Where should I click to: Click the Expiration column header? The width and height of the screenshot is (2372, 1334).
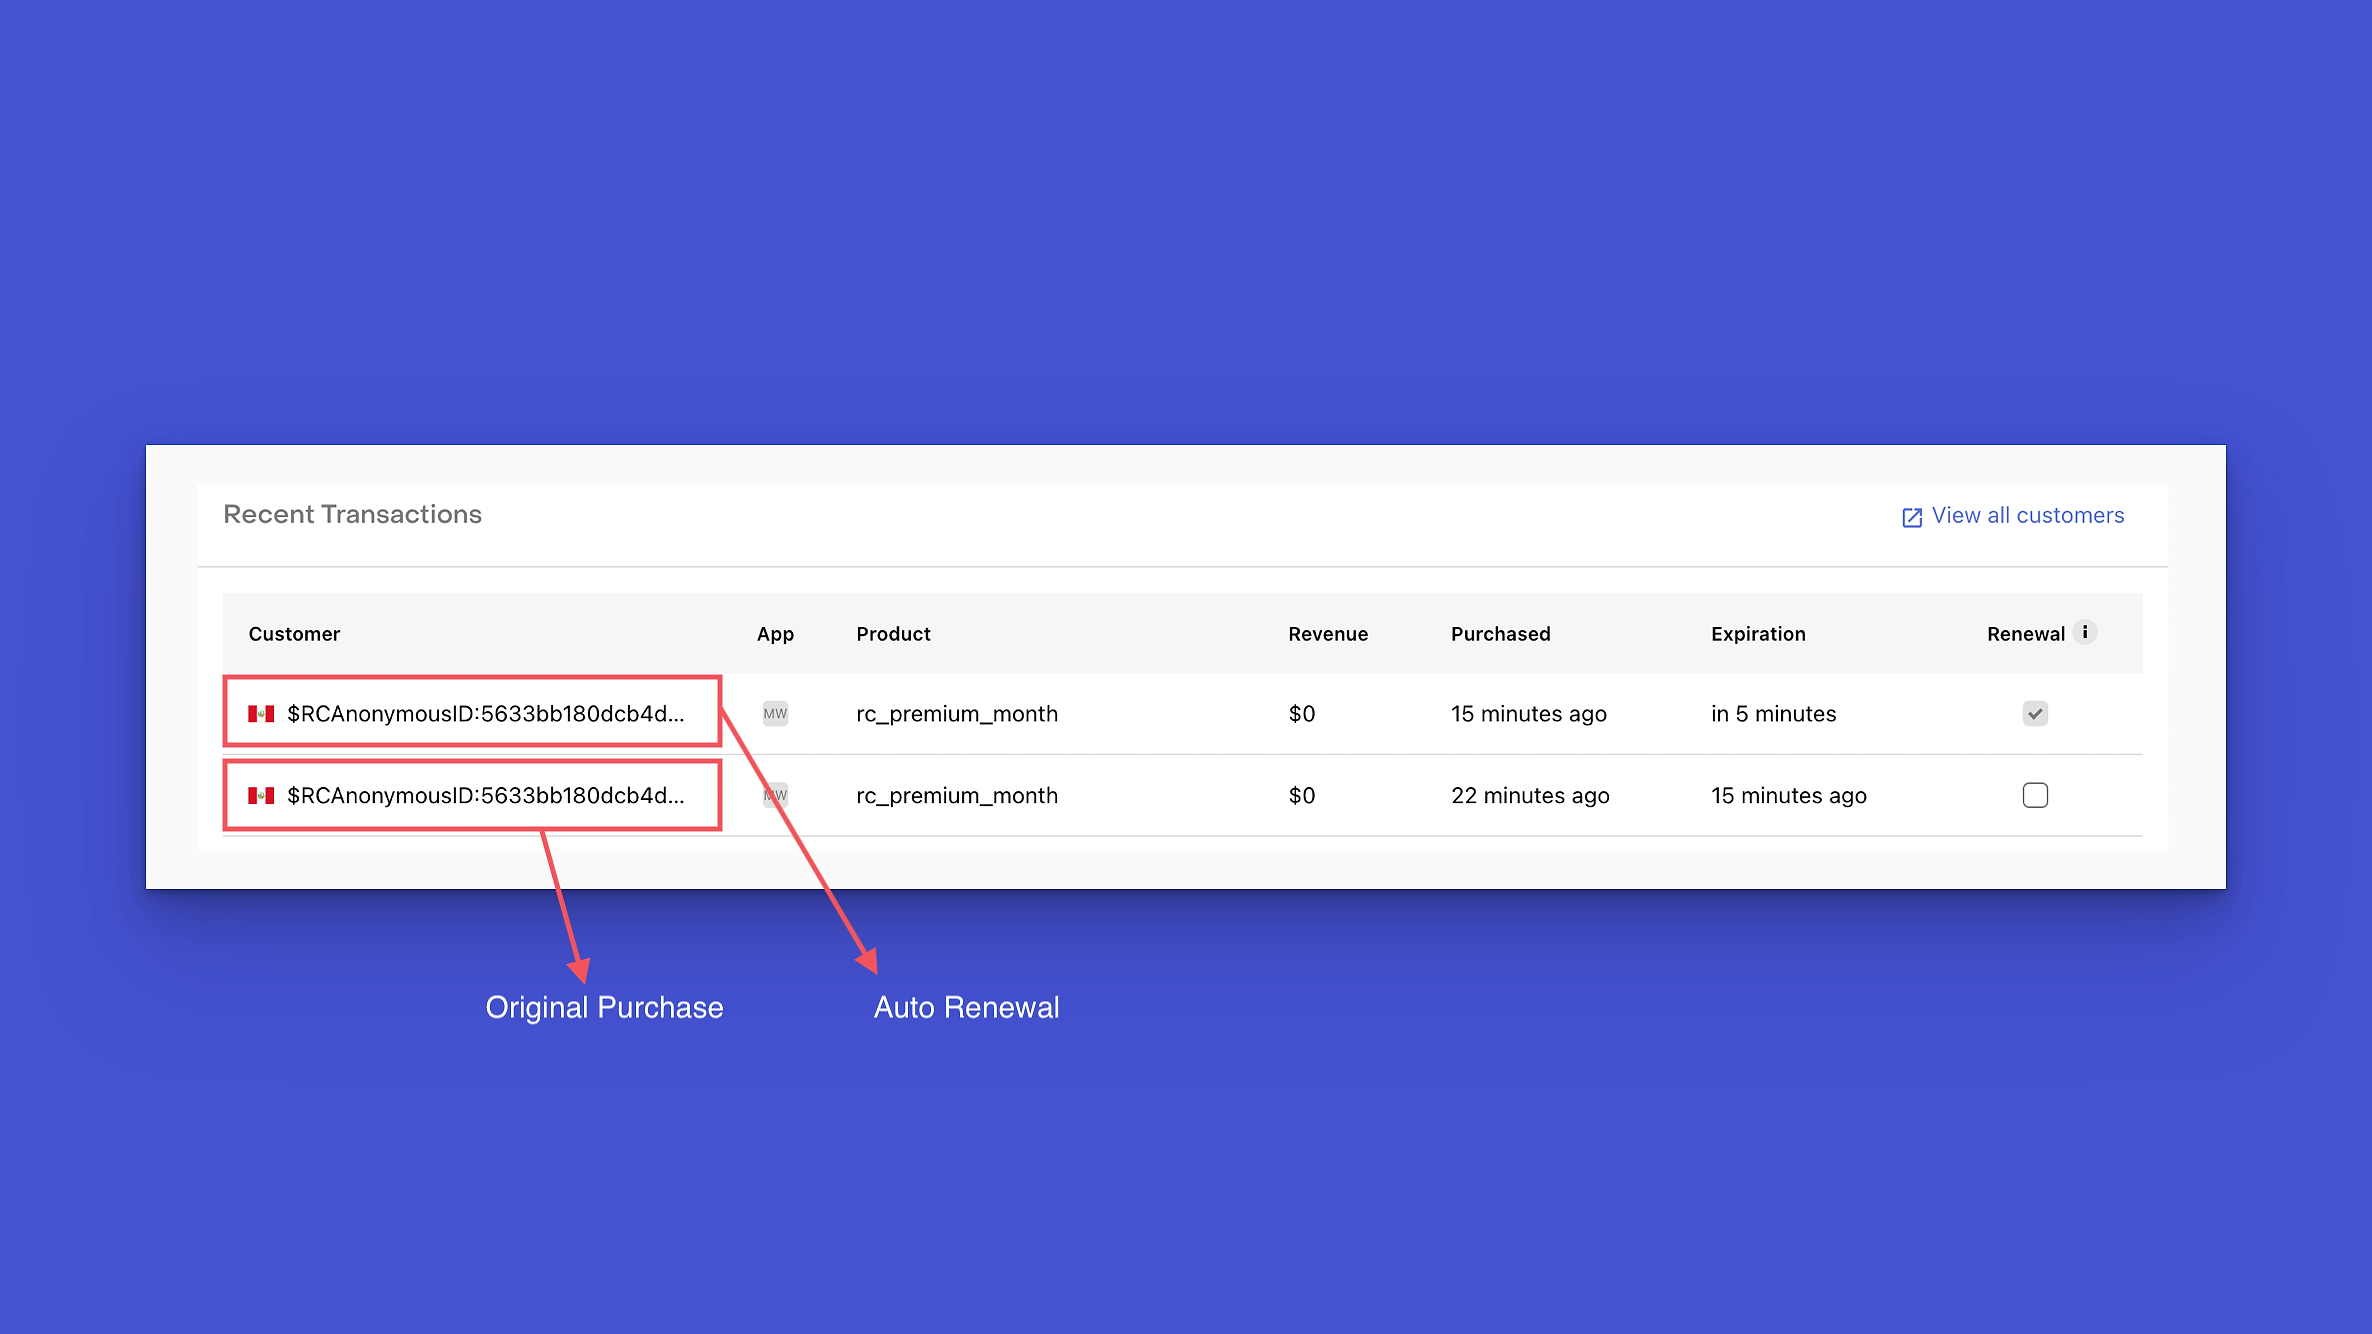point(1758,634)
